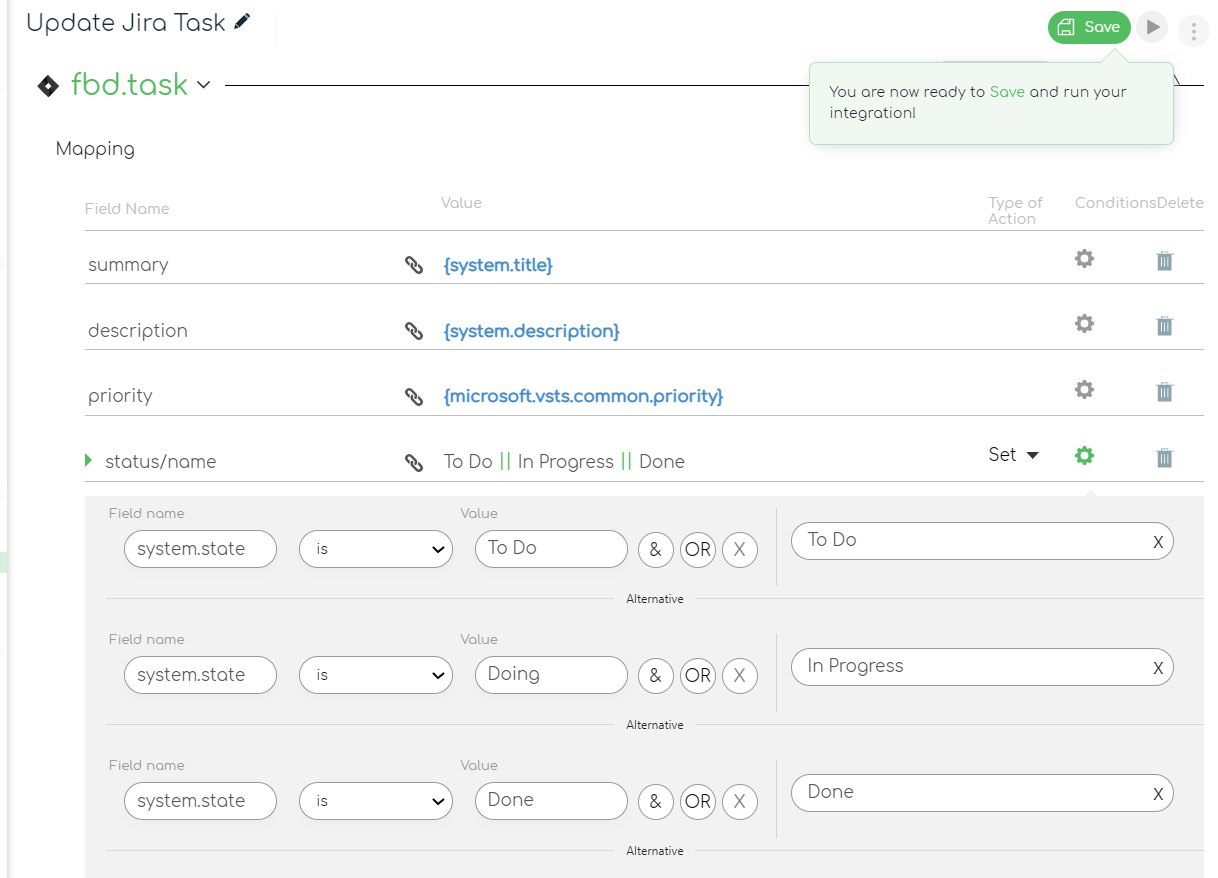The height and width of the screenshot is (878, 1218).
Task: Click system.state field in Done condition
Action: pyautogui.click(x=200, y=801)
